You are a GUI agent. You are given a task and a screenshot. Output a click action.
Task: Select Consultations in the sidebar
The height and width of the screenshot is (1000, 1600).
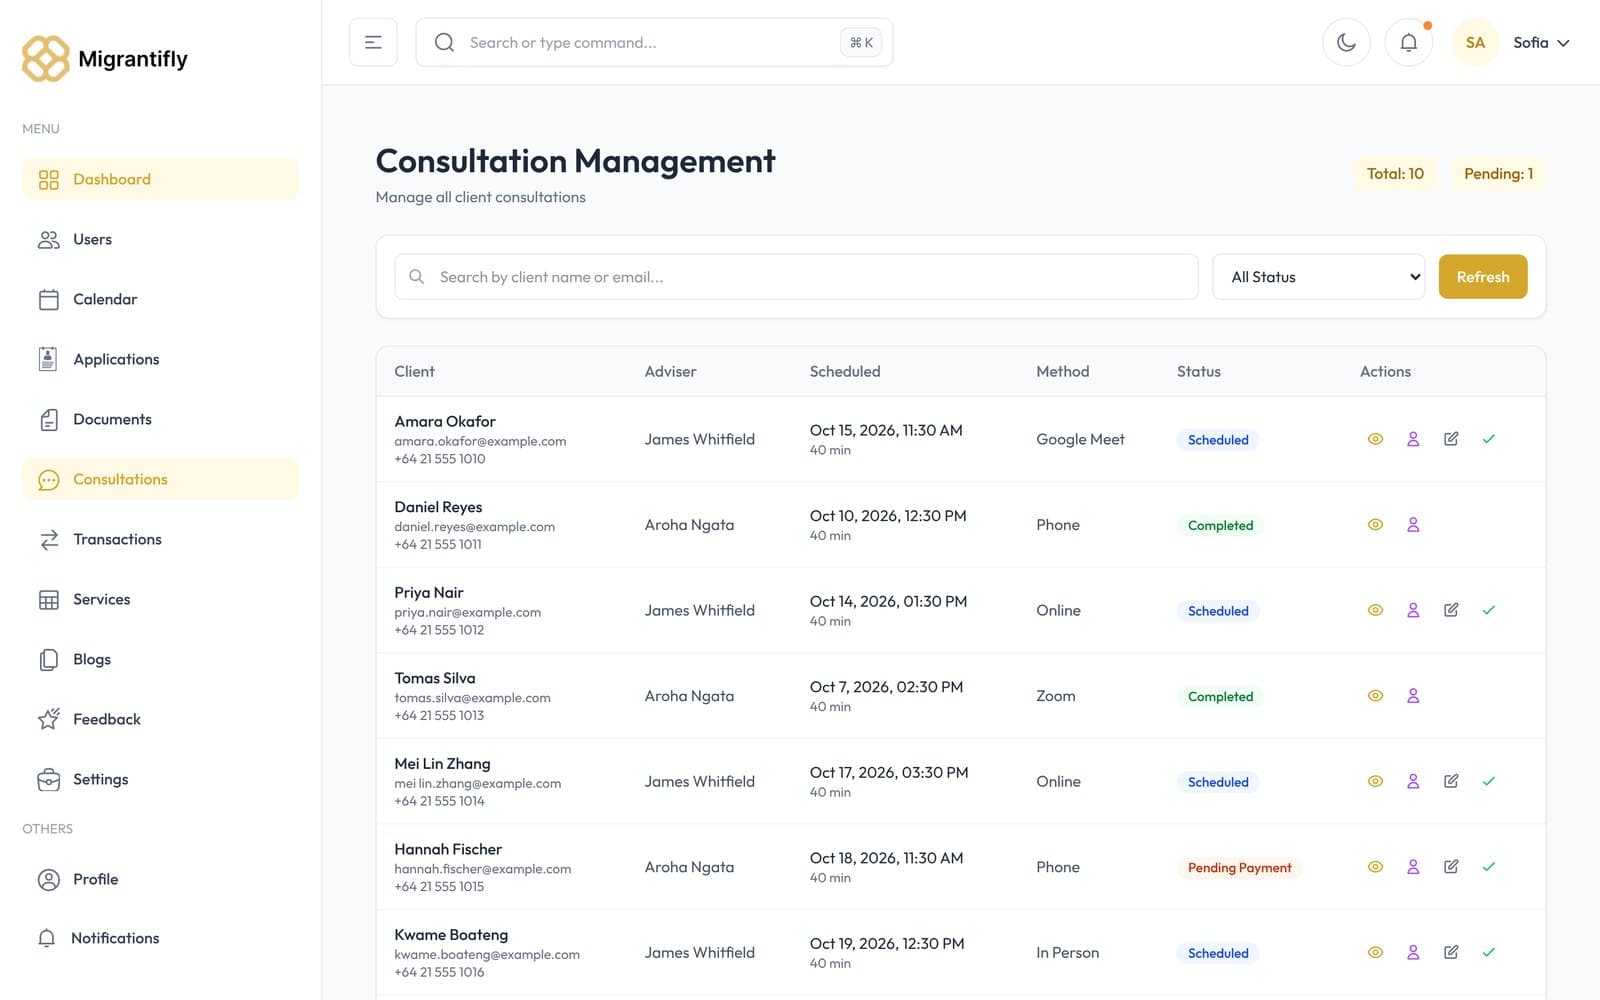160,479
